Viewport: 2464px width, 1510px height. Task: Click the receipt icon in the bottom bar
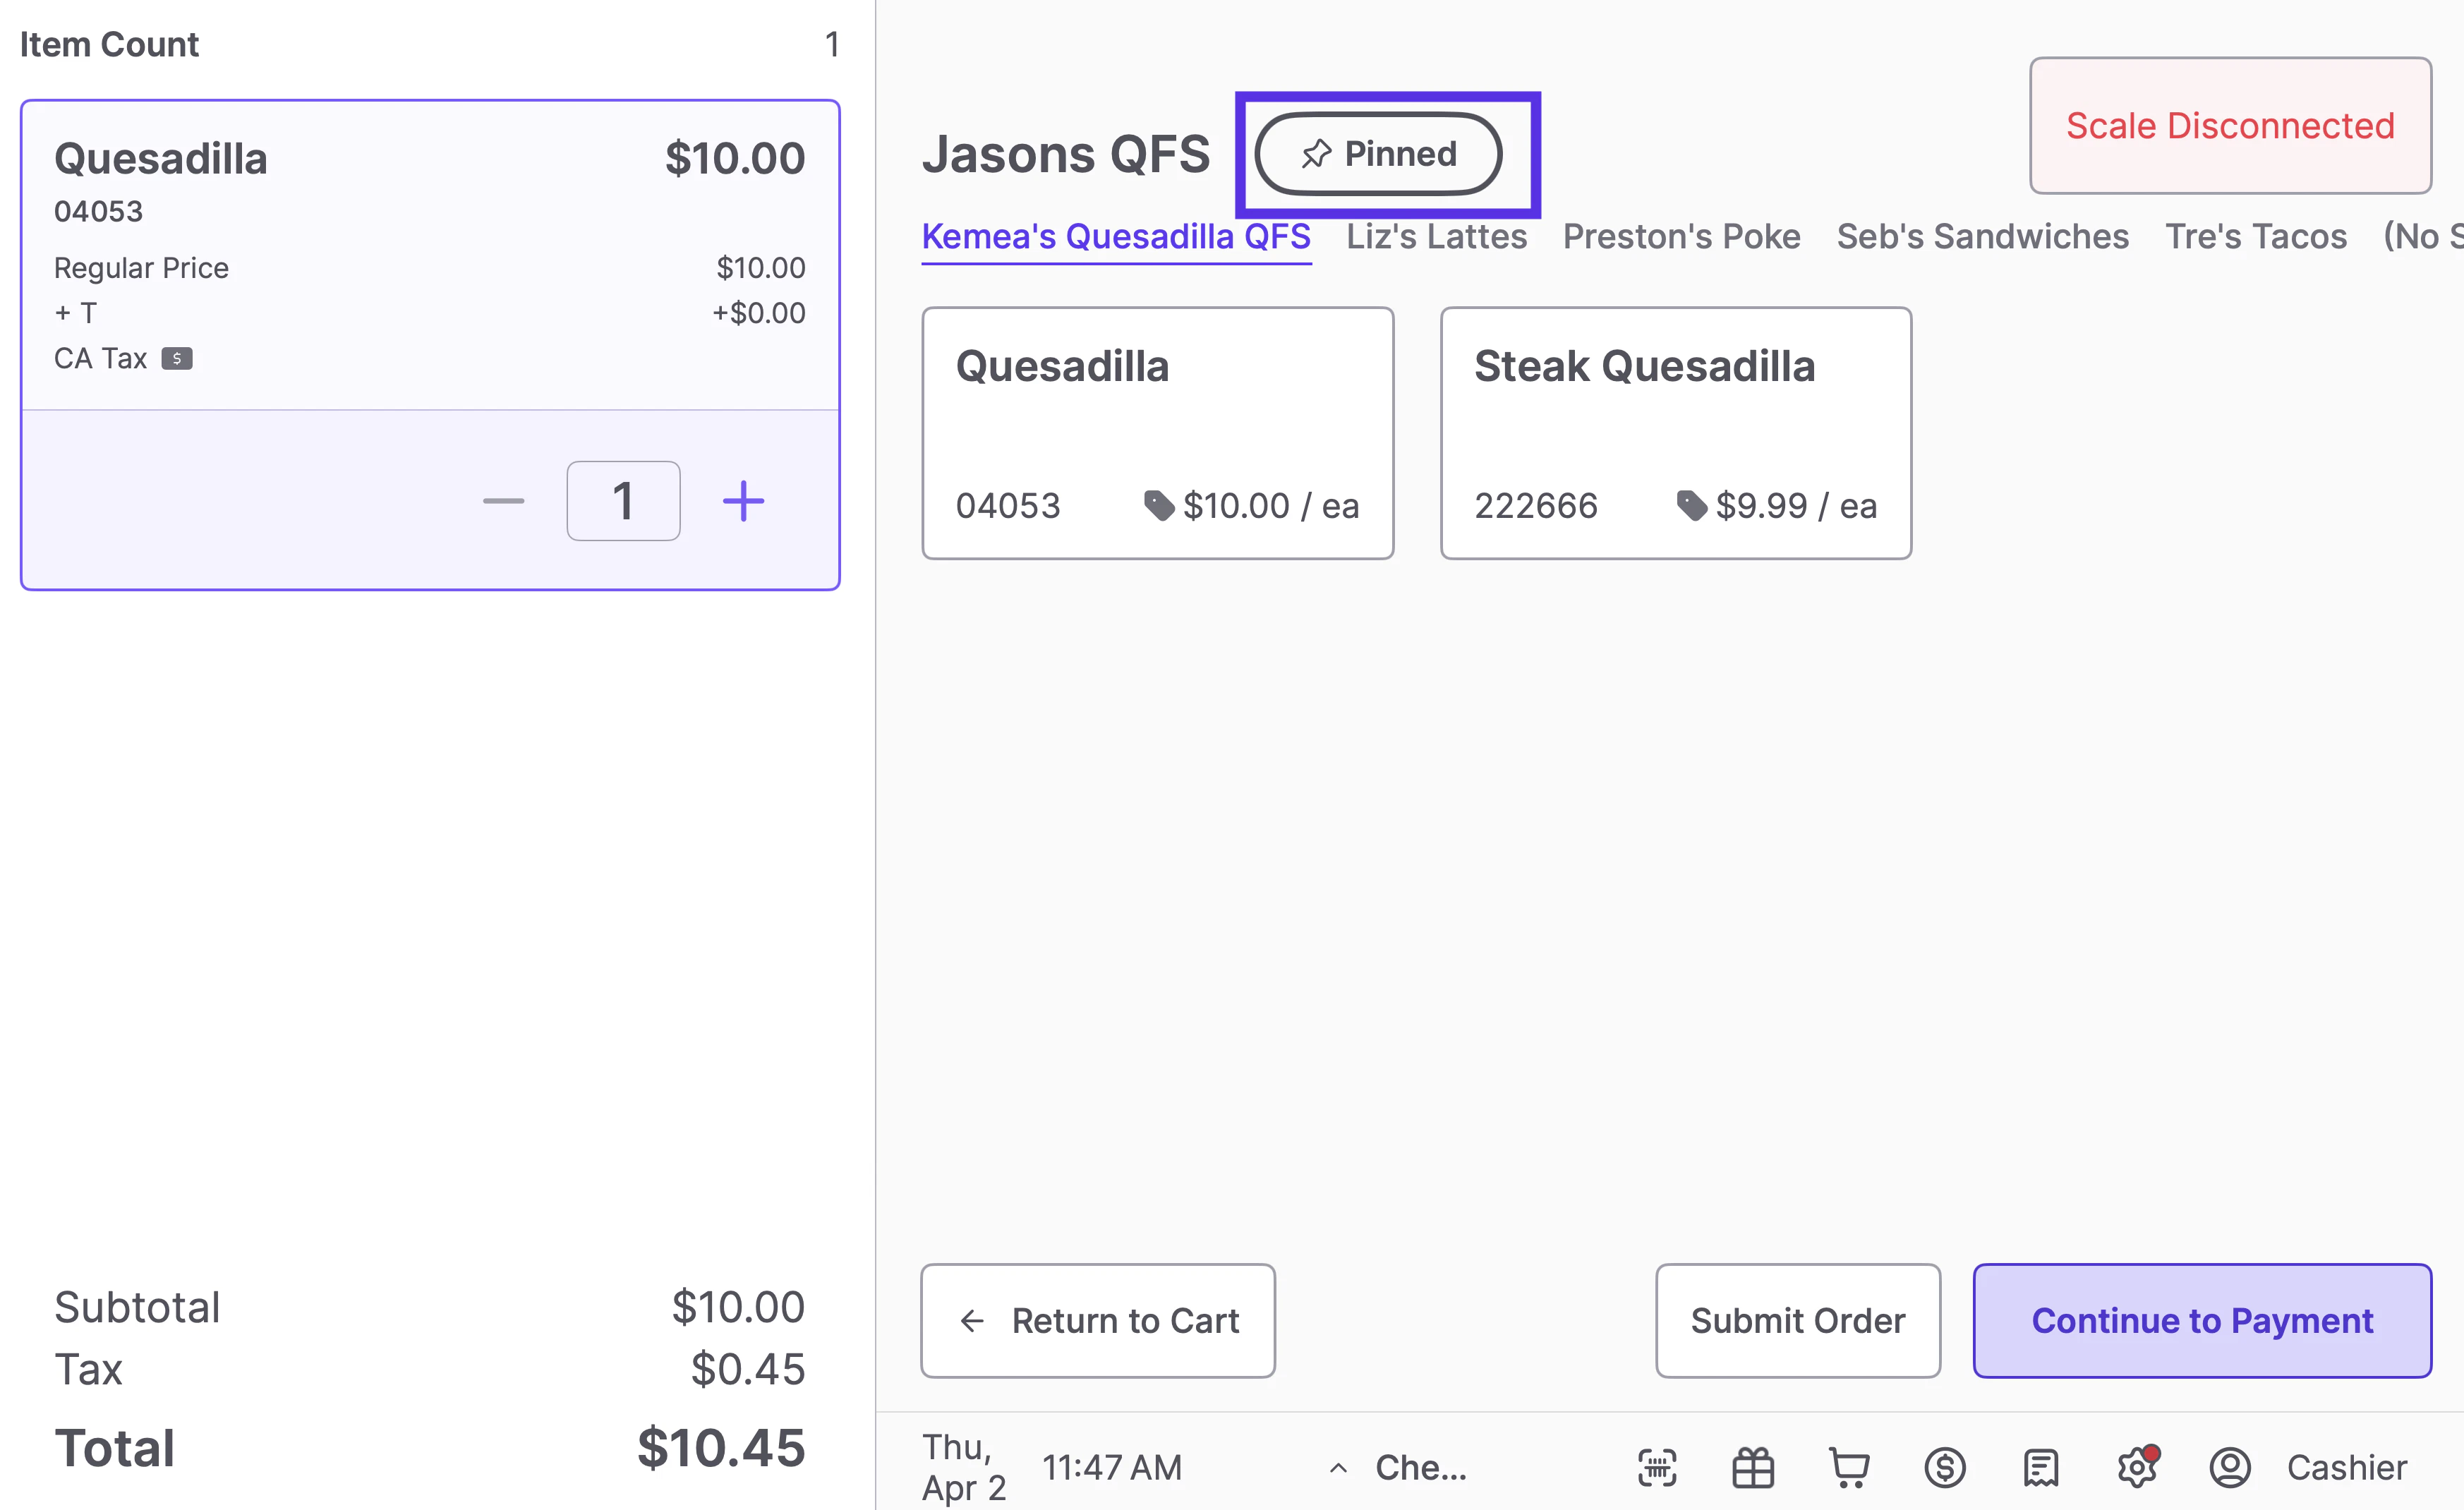click(x=2040, y=1468)
